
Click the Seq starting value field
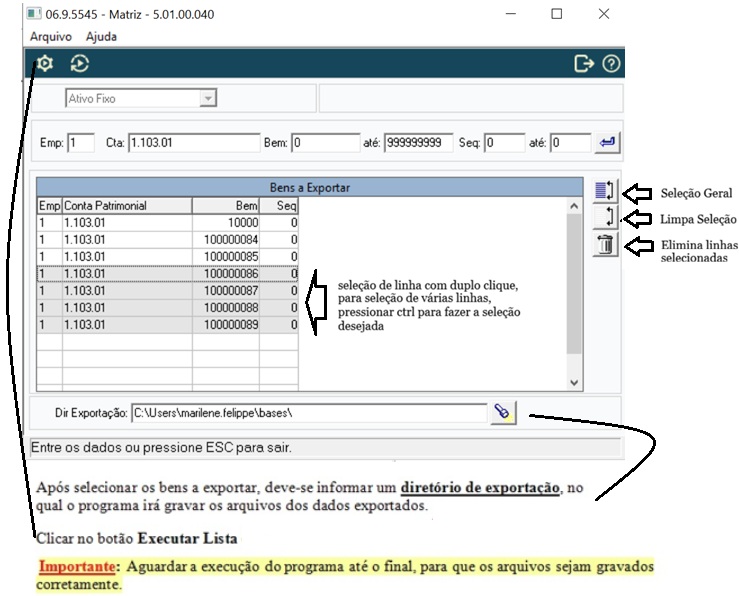tap(504, 143)
